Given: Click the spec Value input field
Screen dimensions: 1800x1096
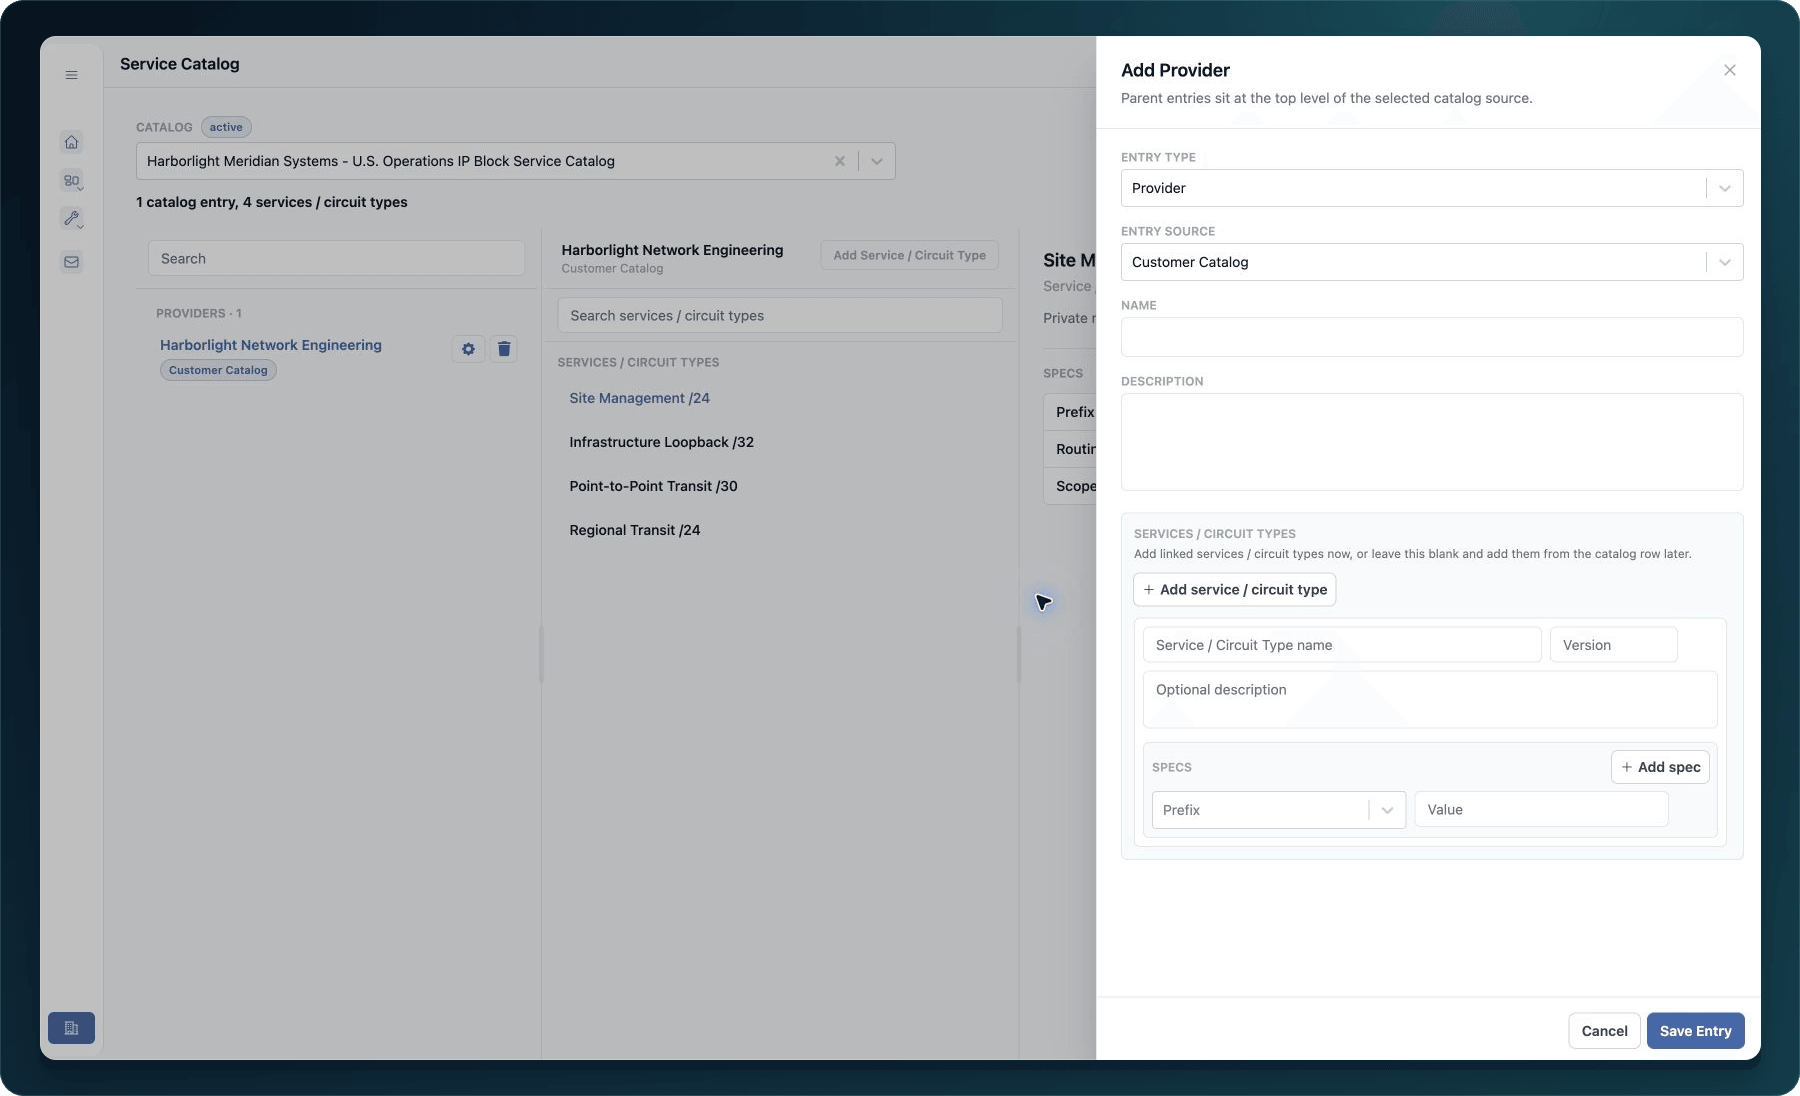Looking at the screenshot, I should click(x=1541, y=810).
